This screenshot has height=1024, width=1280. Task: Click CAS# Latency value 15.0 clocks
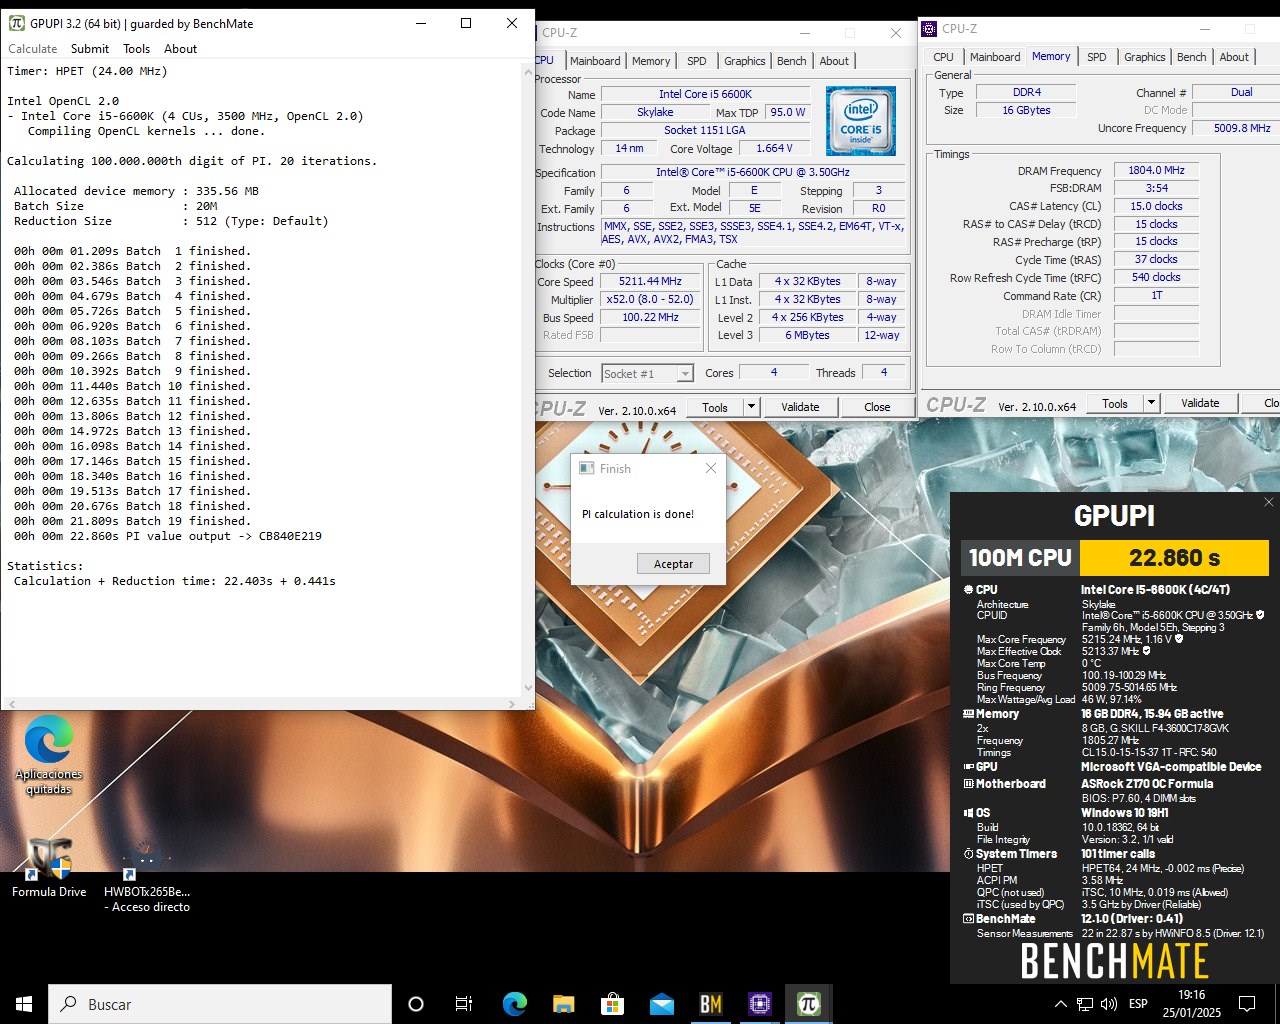1156,206
